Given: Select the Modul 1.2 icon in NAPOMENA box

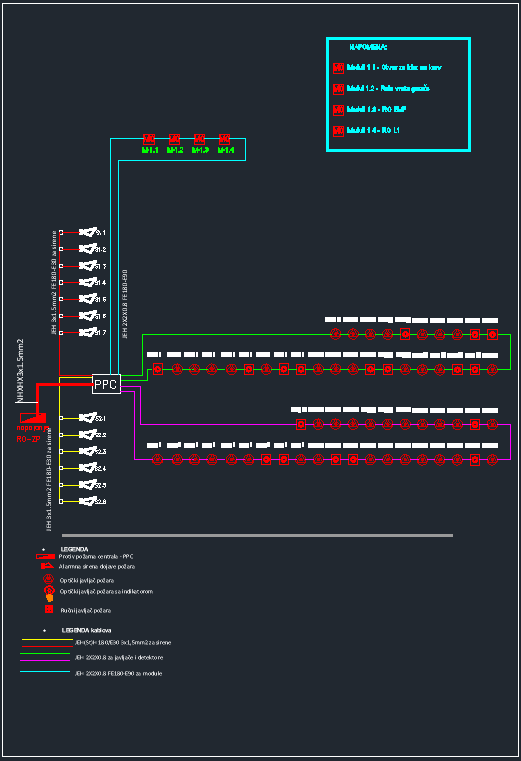Looking at the screenshot, I should (x=338, y=89).
